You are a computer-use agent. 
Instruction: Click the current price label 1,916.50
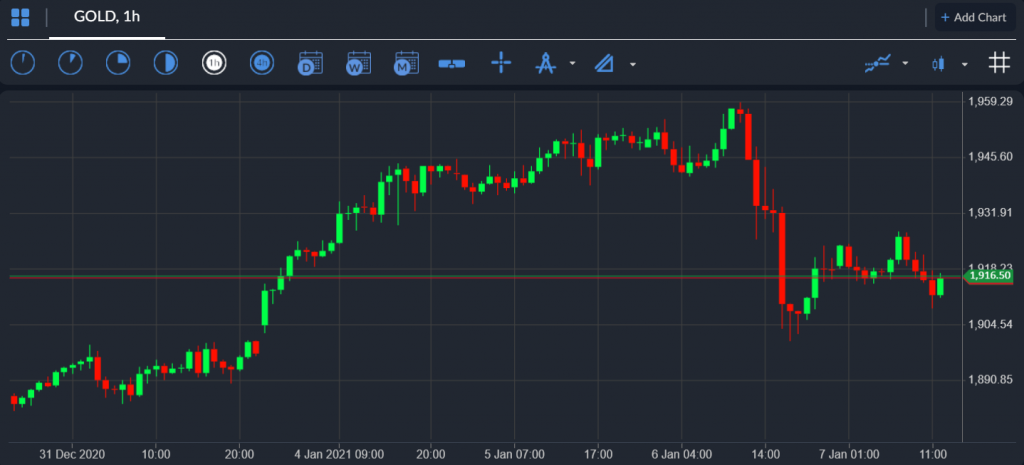[x=988, y=276]
